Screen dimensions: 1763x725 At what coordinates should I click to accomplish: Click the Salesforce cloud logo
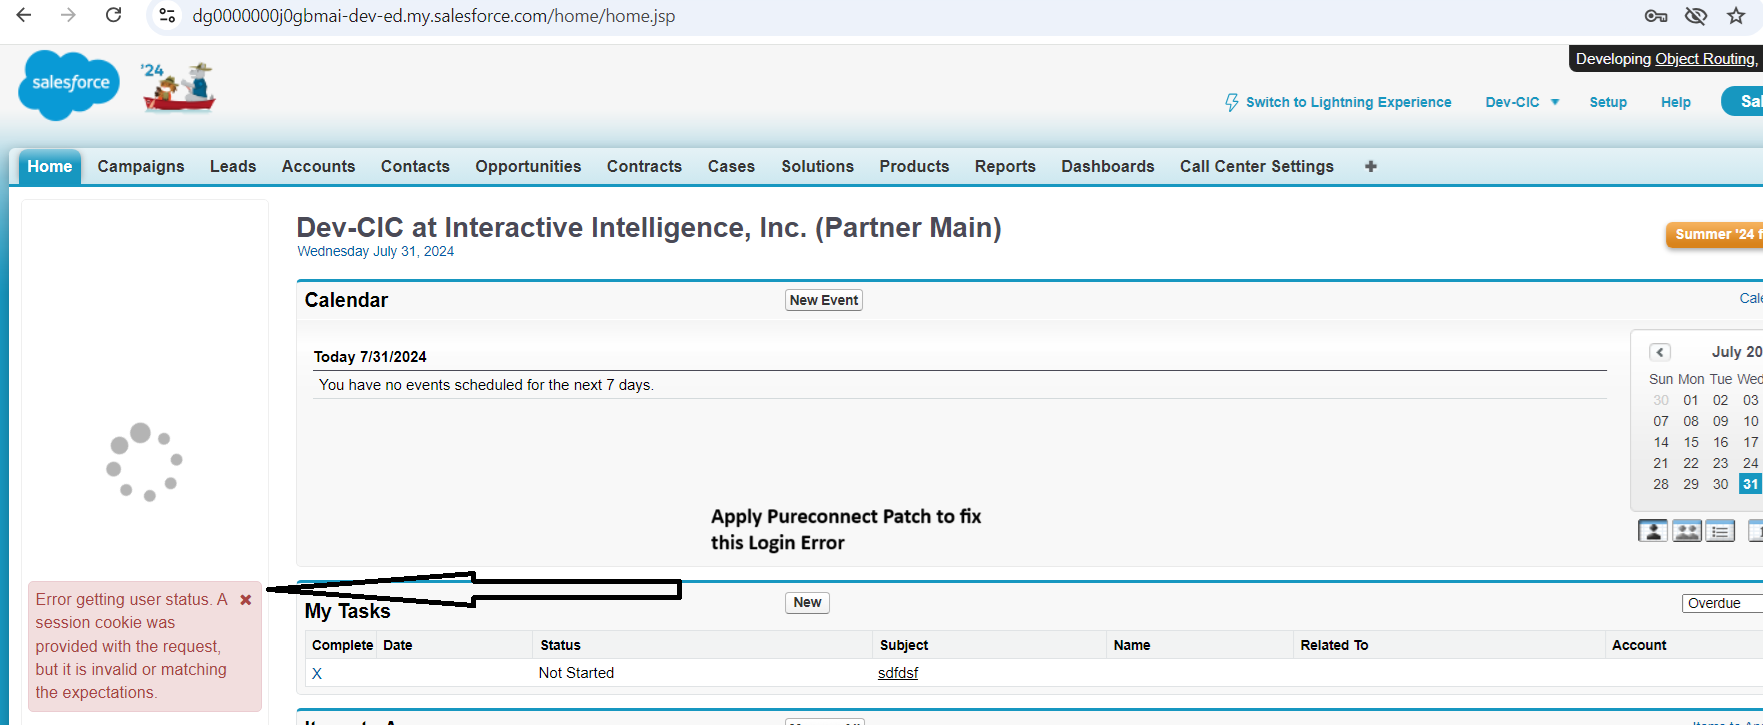(68, 84)
